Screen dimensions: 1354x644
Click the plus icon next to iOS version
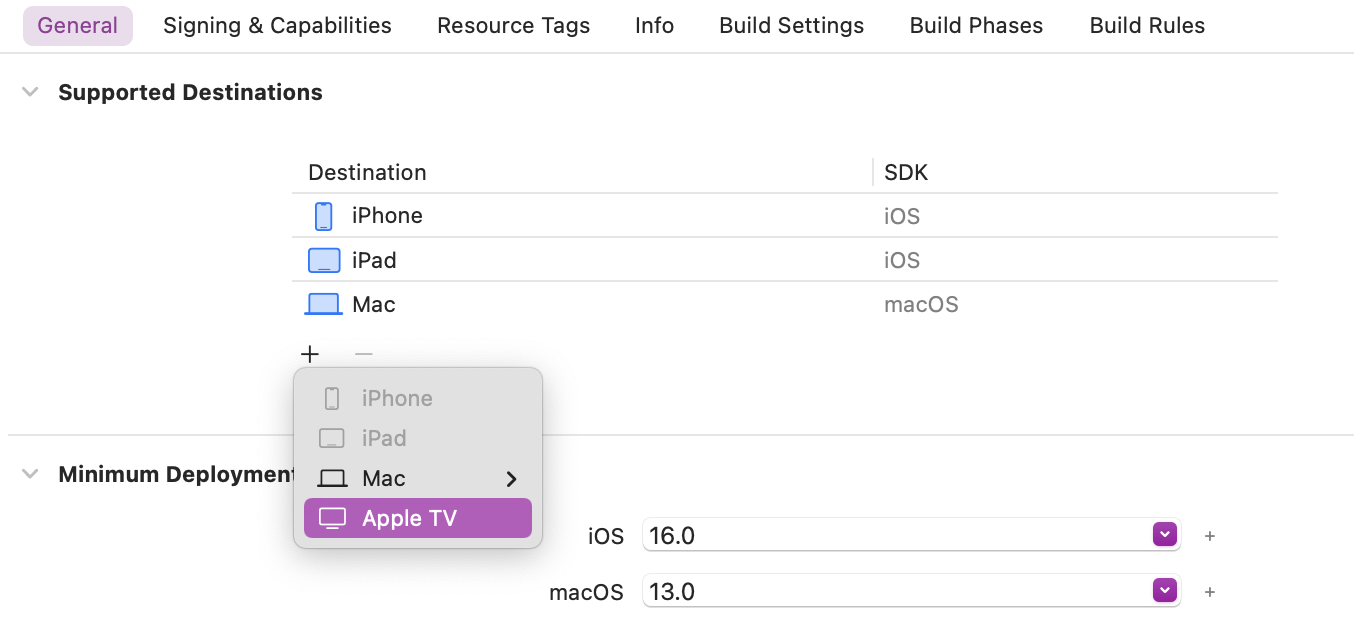pos(1210,536)
